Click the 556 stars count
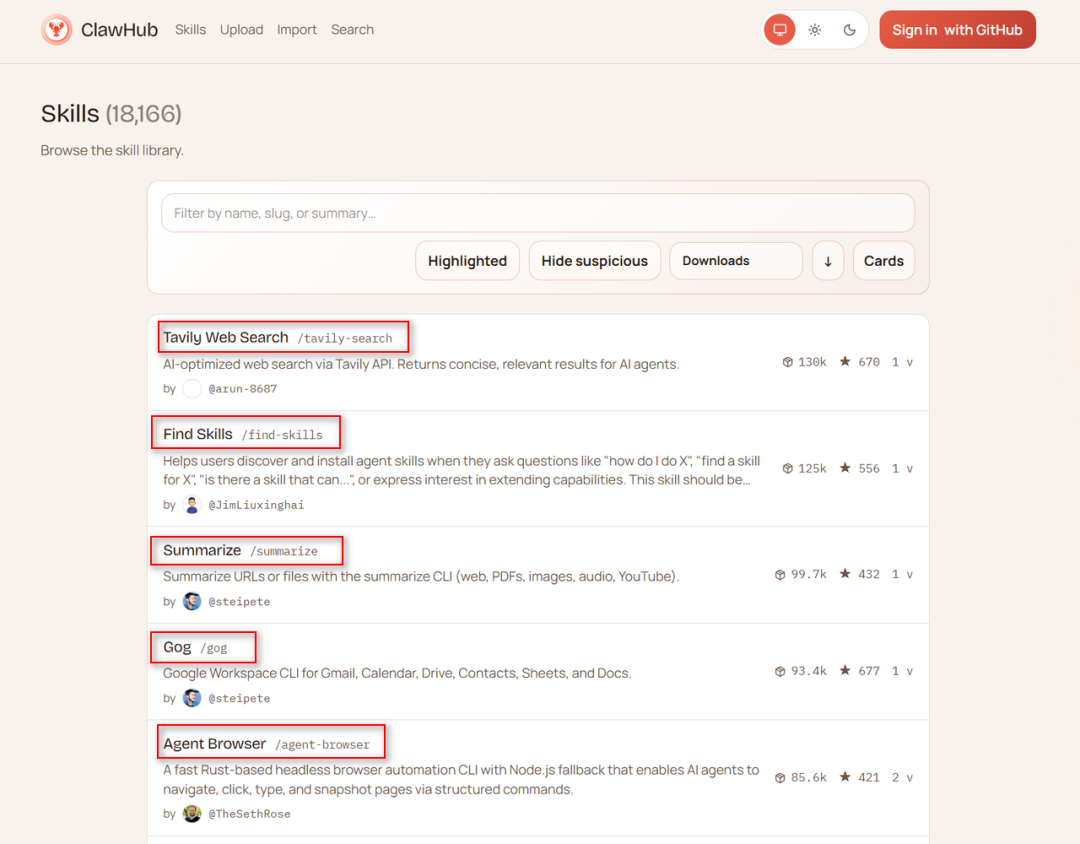 tap(869, 469)
